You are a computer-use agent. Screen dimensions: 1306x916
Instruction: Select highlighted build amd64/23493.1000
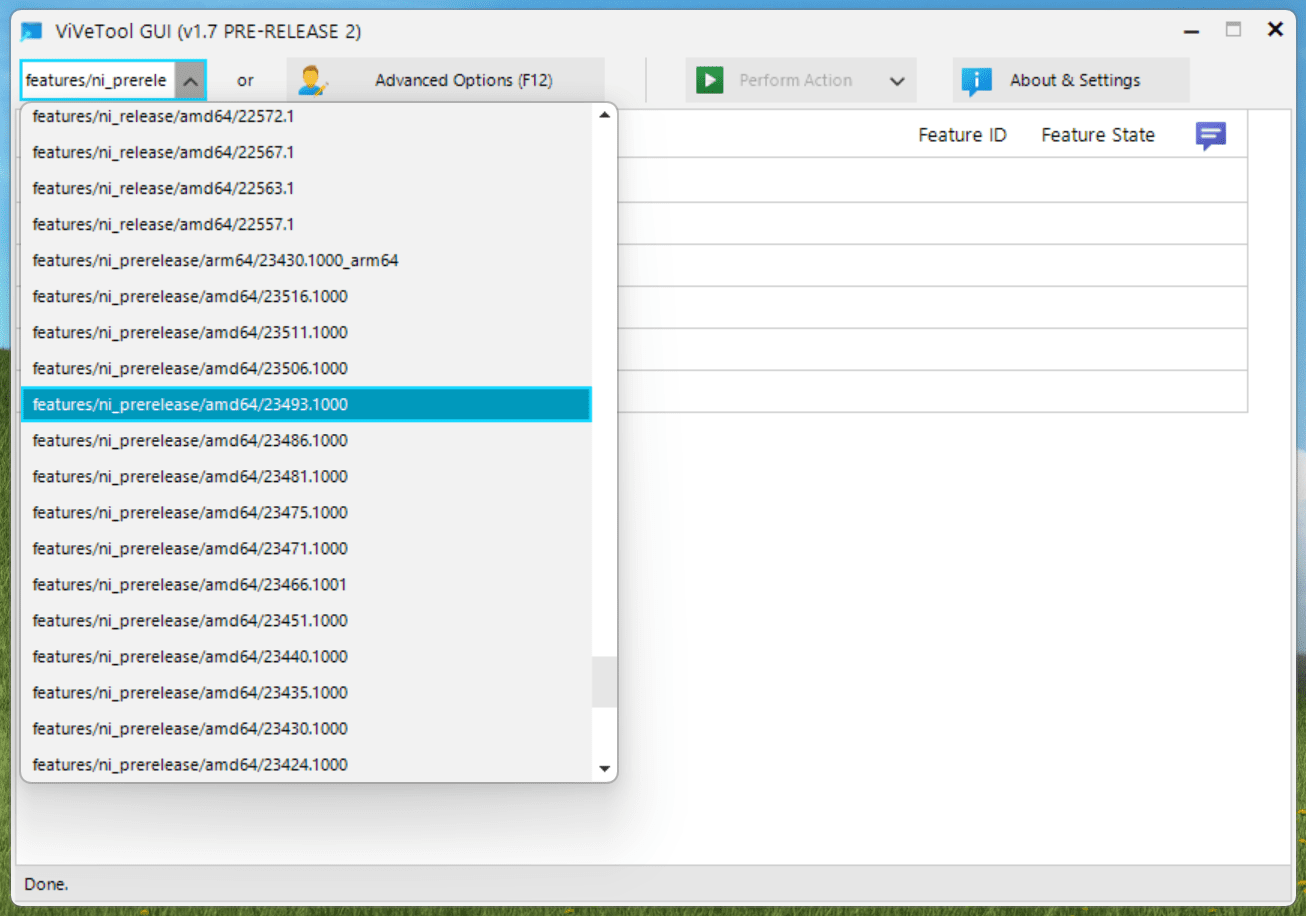(306, 404)
